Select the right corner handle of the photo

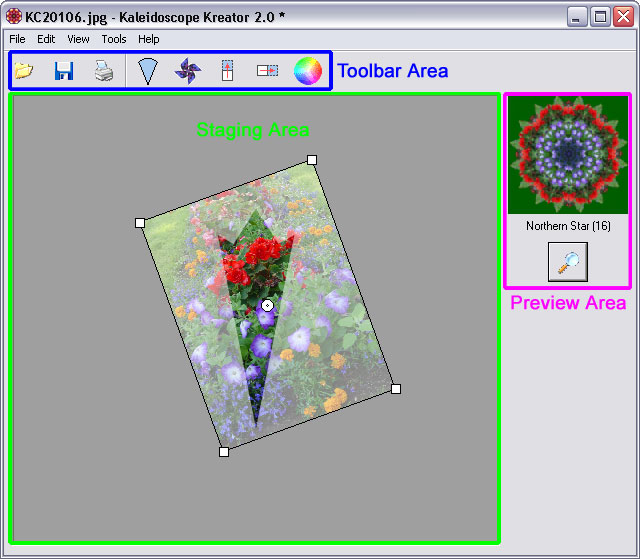coord(396,389)
